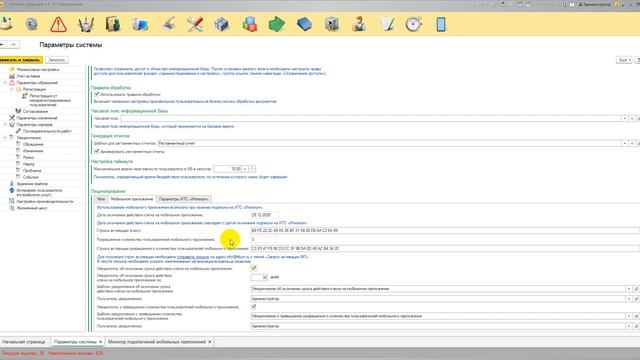Click the mobile key expiry date field
640x360 pixels.
click(264, 215)
